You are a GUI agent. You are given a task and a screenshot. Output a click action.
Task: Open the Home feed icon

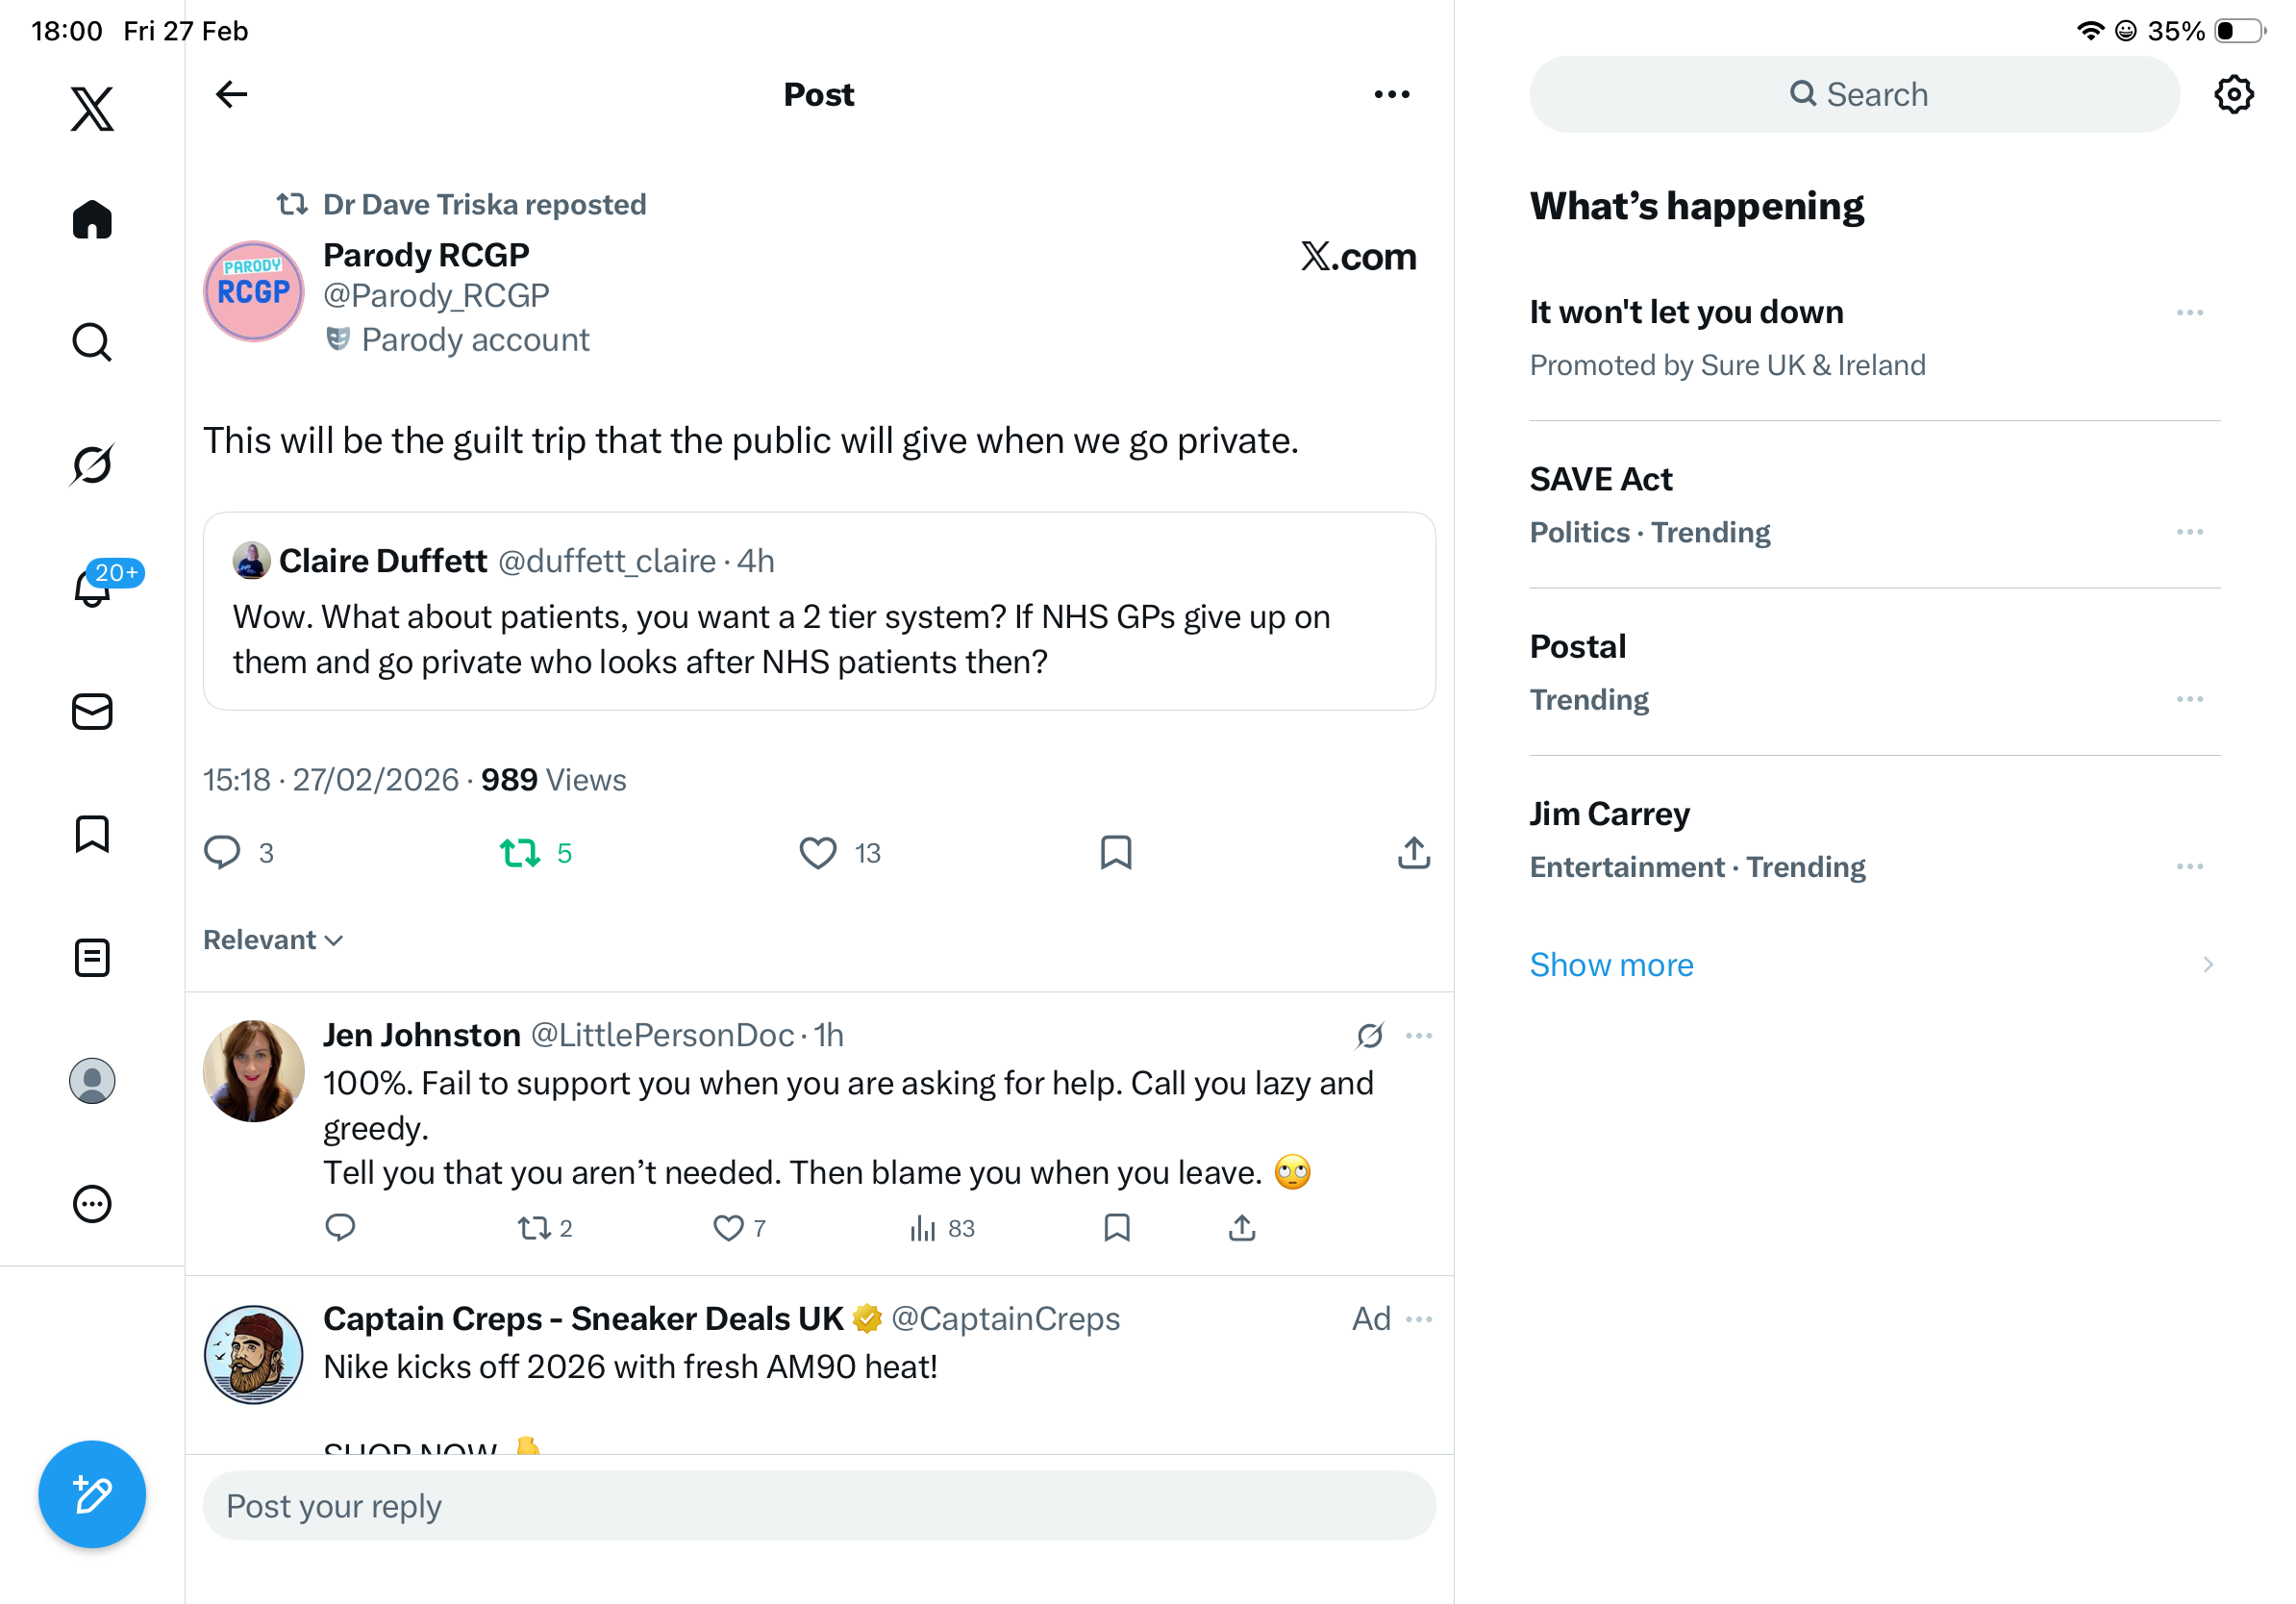(92, 219)
